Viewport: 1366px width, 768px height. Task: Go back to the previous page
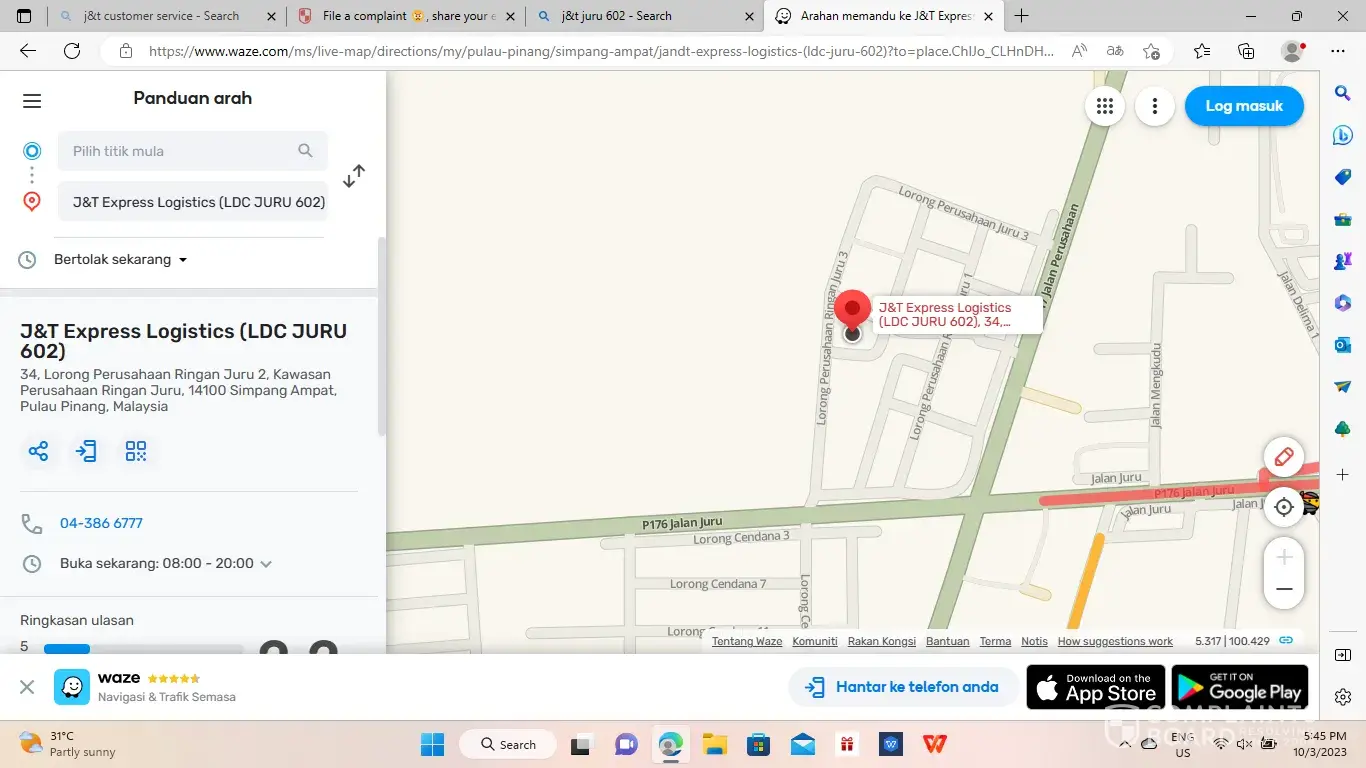(x=28, y=51)
